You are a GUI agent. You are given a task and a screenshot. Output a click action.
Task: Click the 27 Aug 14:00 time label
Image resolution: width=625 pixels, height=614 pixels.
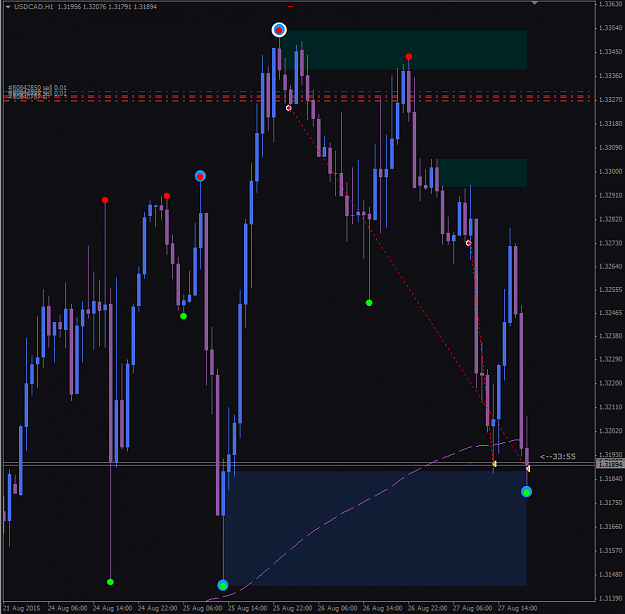point(517,608)
